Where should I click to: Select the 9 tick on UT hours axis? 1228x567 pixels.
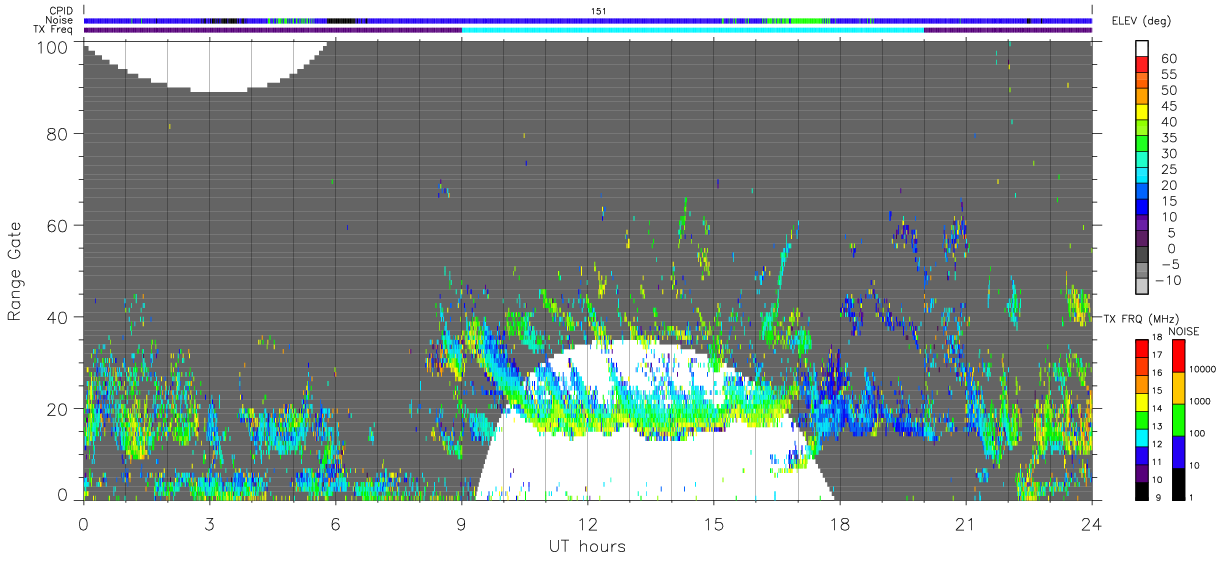tap(461, 524)
